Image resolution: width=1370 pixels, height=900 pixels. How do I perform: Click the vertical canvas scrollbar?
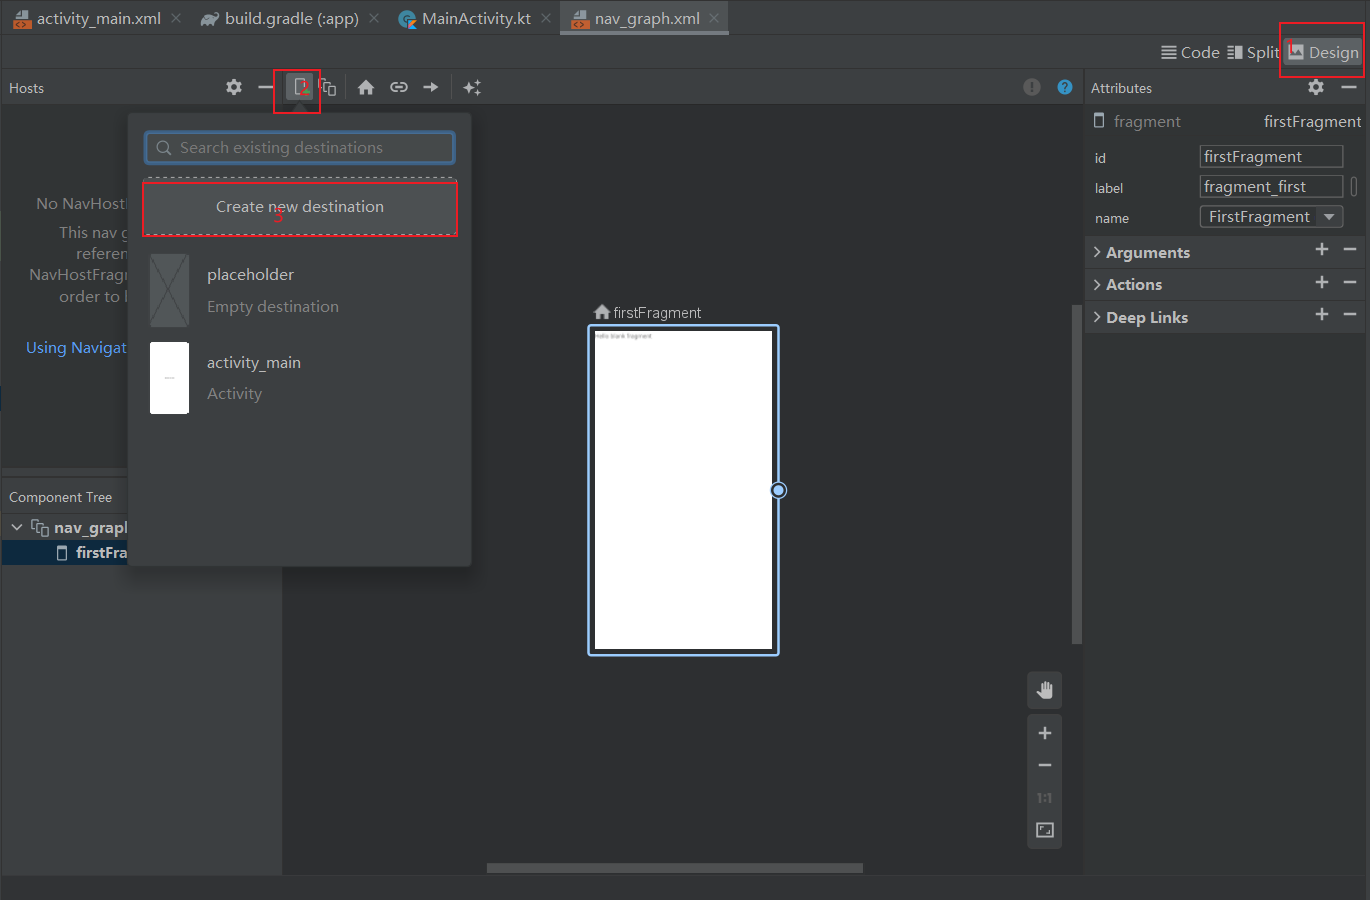click(1077, 475)
